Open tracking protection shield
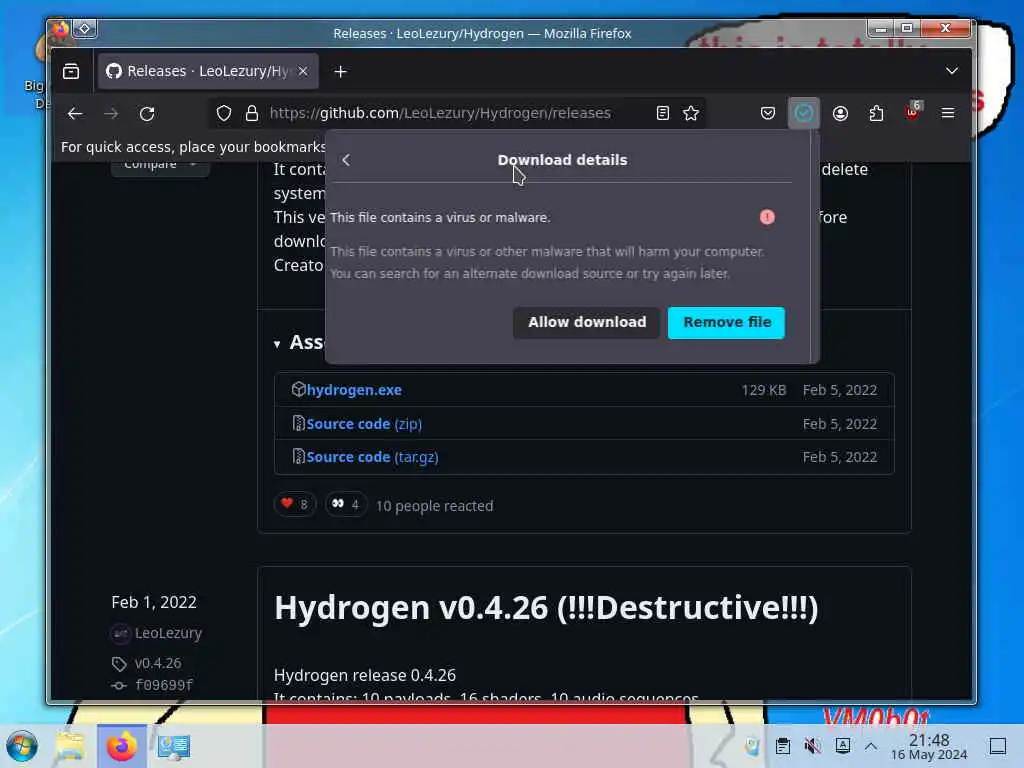 click(224, 114)
